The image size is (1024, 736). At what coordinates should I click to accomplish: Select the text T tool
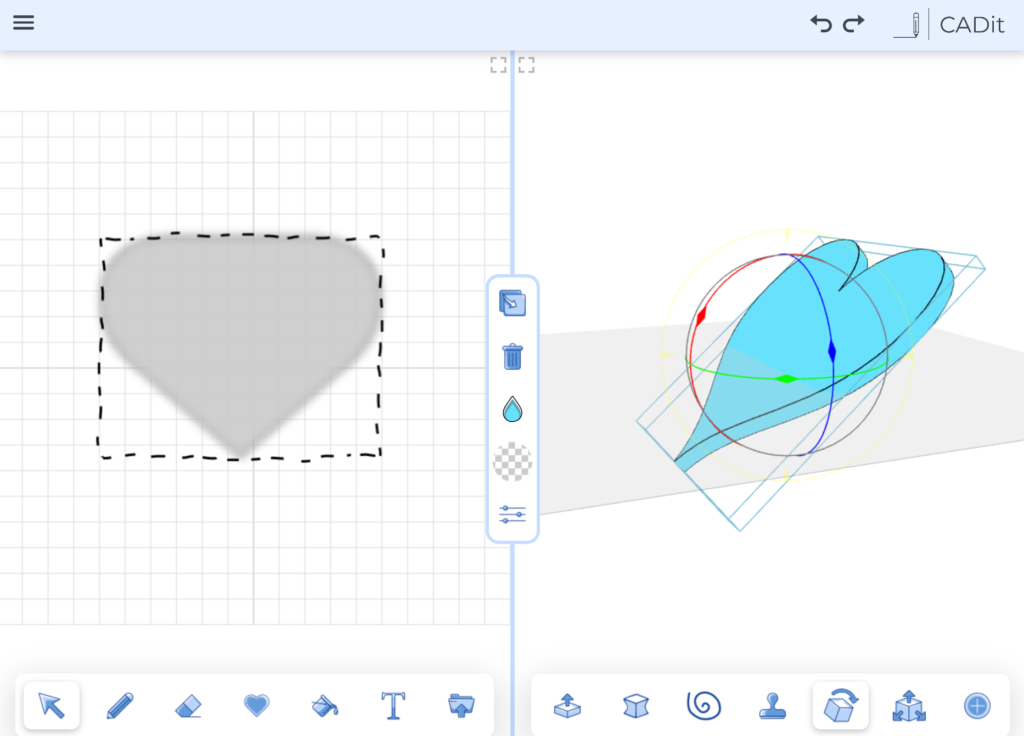[393, 705]
